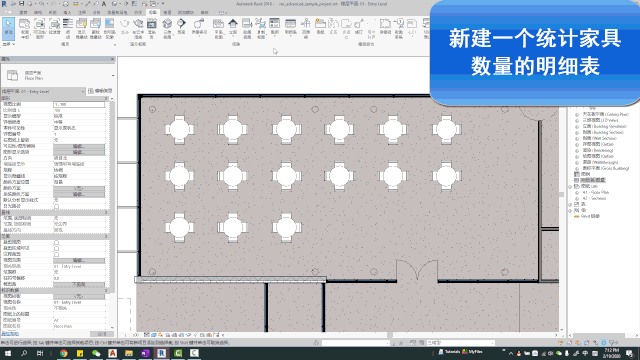The image size is (640, 360).
Task: Open the Schedules tool in ribbon
Action: pos(291,27)
